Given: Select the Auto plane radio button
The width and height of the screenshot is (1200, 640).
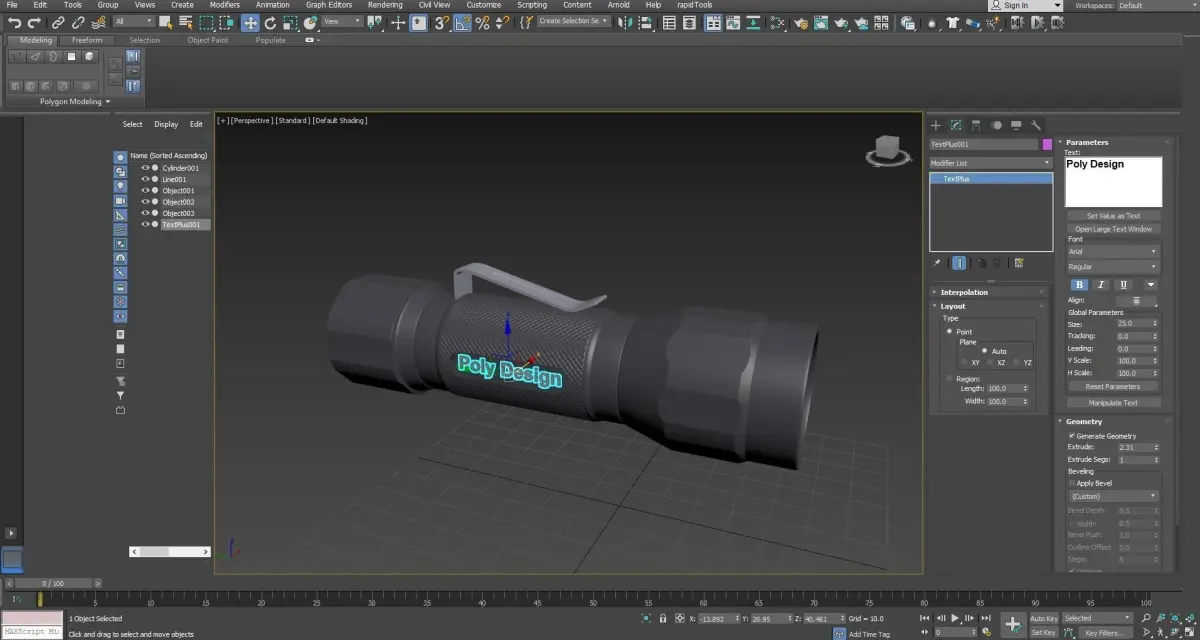Looking at the screenshot, I should pos(984,351).
